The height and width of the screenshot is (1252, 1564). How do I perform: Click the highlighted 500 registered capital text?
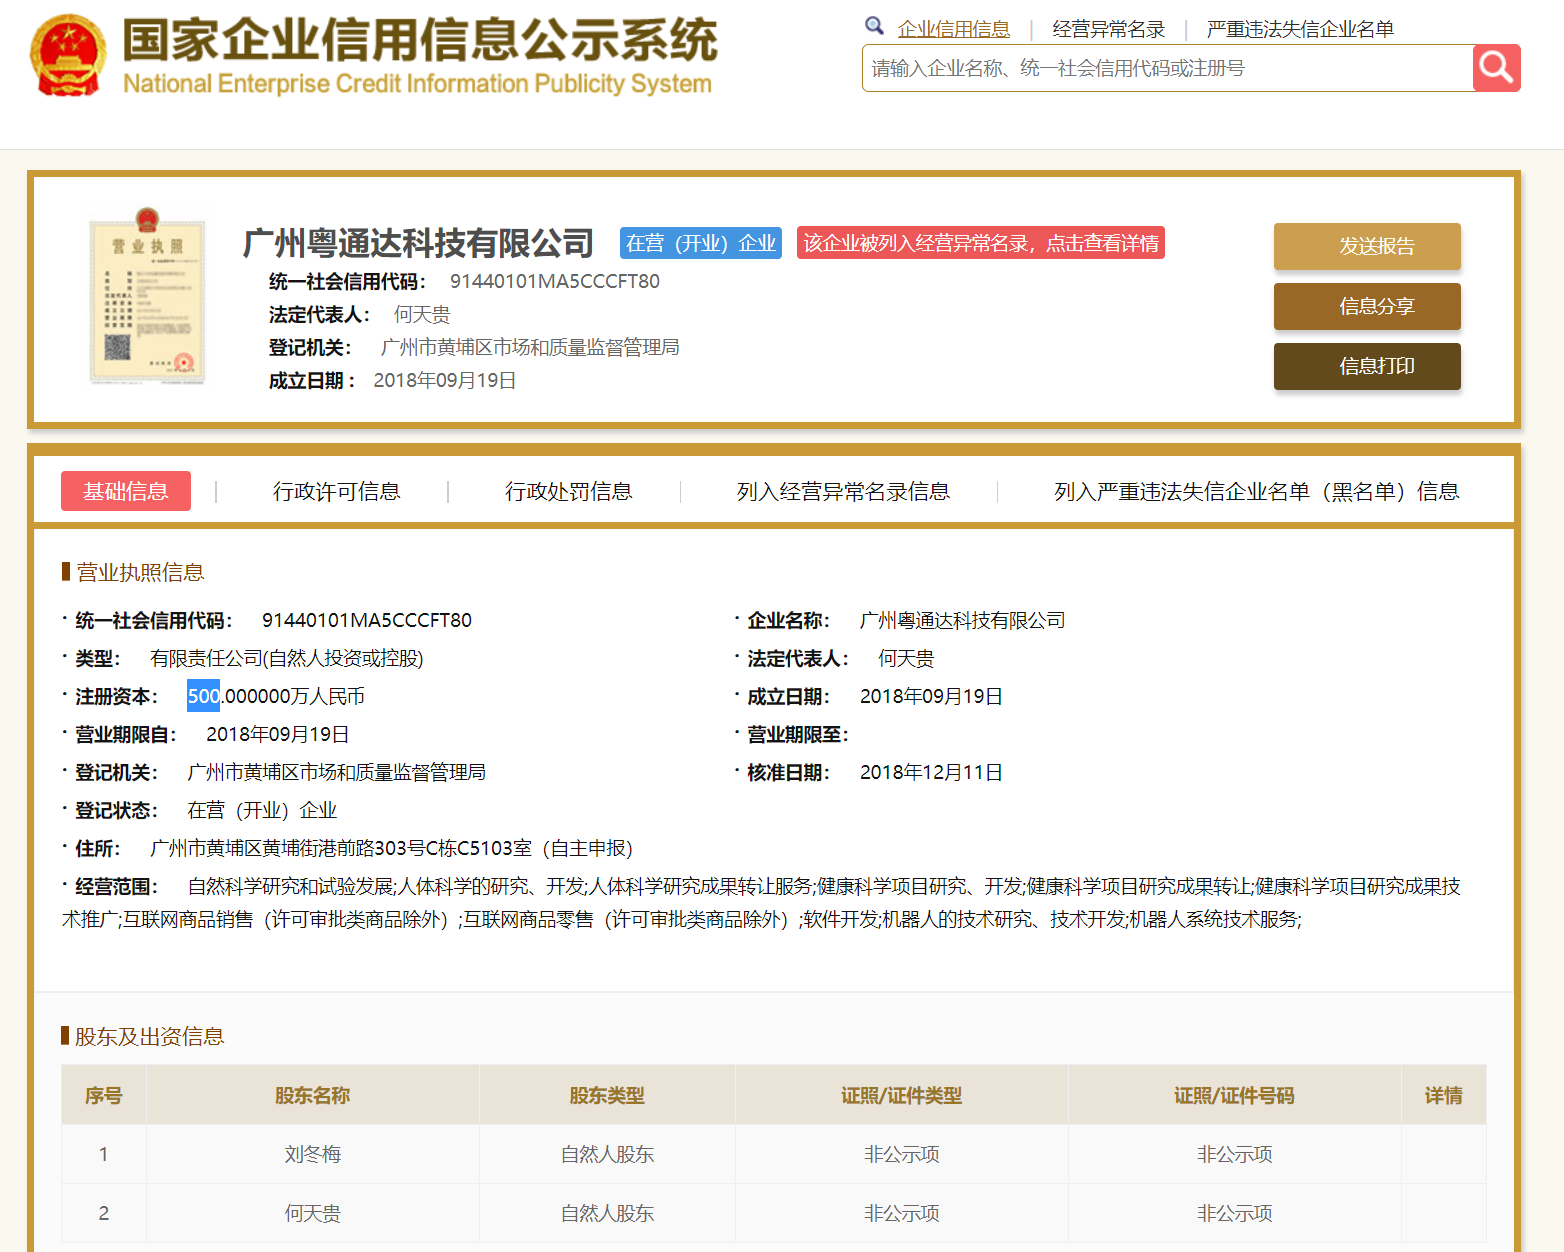[203, 696]
